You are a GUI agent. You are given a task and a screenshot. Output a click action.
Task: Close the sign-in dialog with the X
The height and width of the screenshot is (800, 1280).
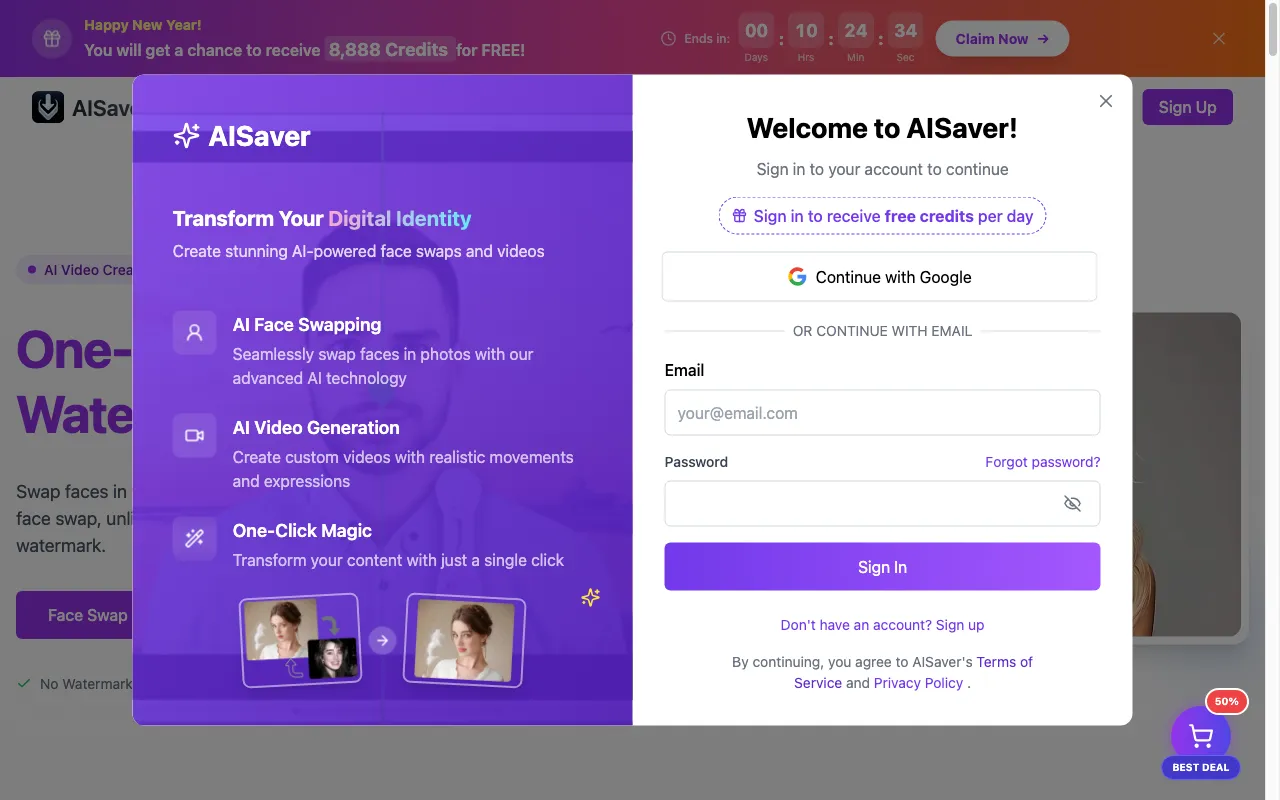pos(1105,101)
